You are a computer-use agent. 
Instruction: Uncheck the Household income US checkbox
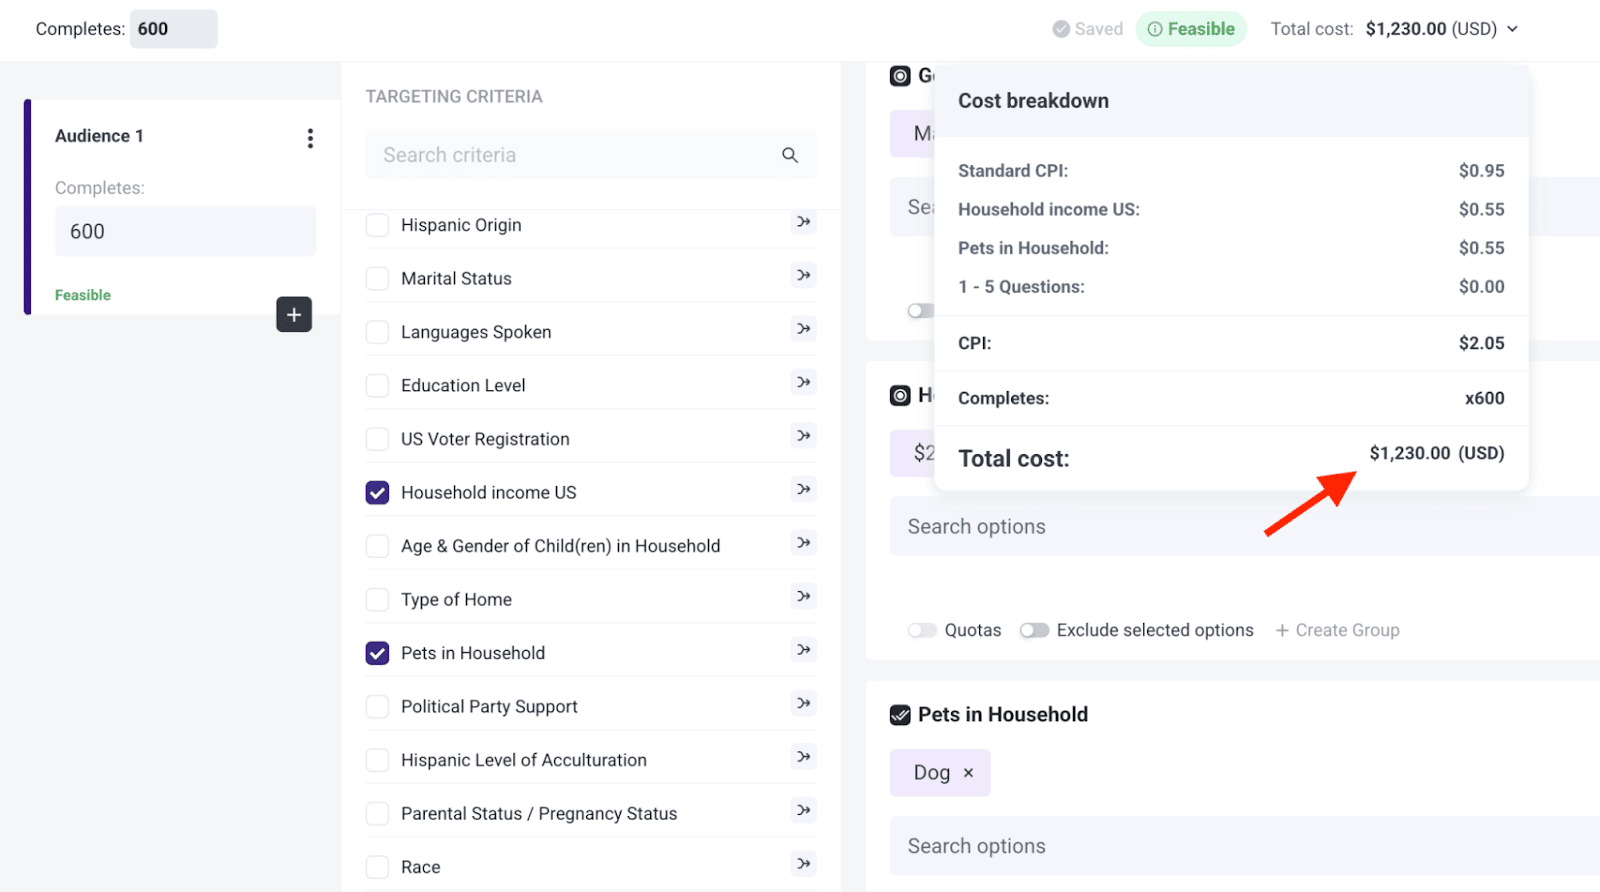point(377,493)
